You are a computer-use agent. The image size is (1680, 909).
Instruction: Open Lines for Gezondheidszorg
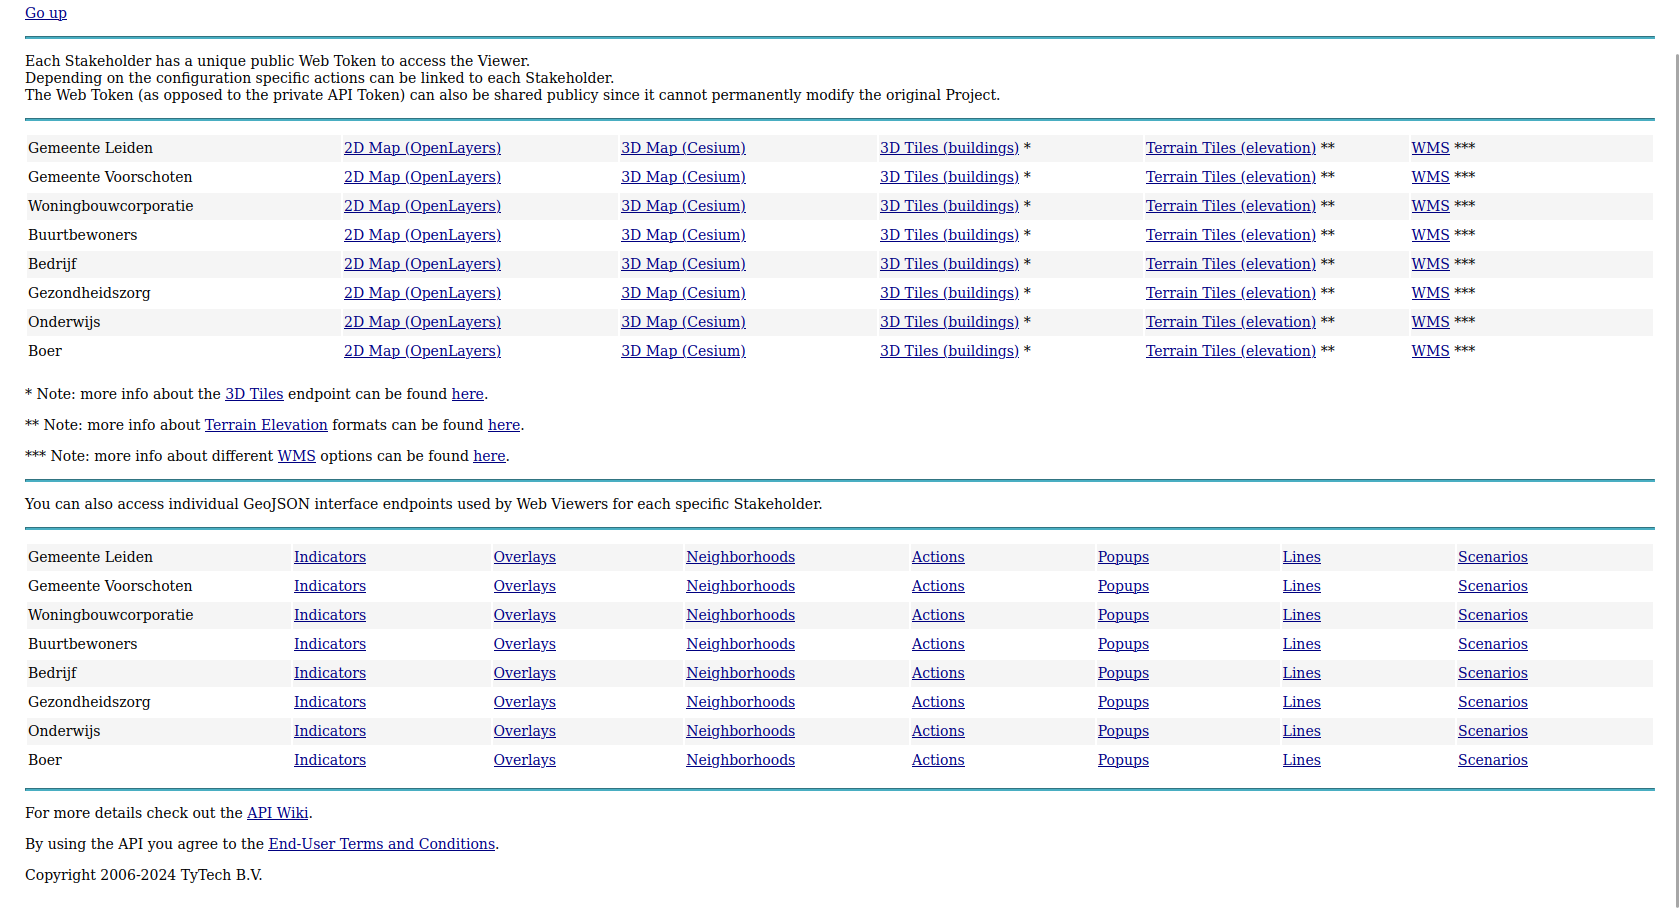[1301, 702]
